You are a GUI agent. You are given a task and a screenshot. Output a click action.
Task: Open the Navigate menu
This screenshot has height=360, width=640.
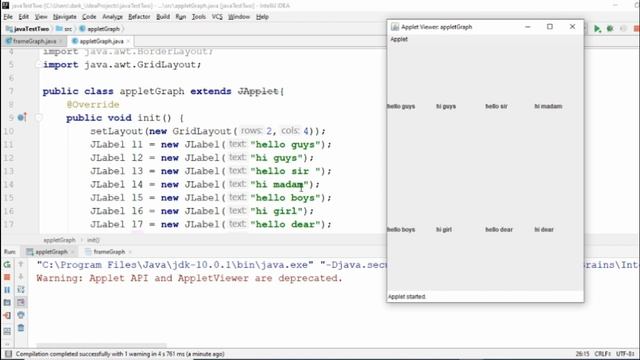pyautogui.click(x=64, y=17)
